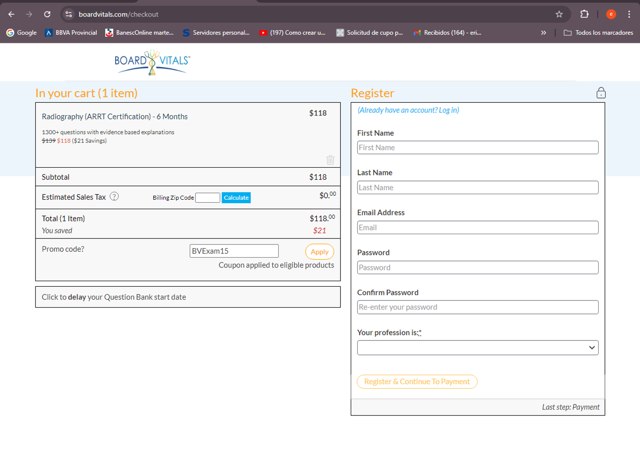Click the sales tax help question icon
This screenshot has width=640, height=468.
114,197
